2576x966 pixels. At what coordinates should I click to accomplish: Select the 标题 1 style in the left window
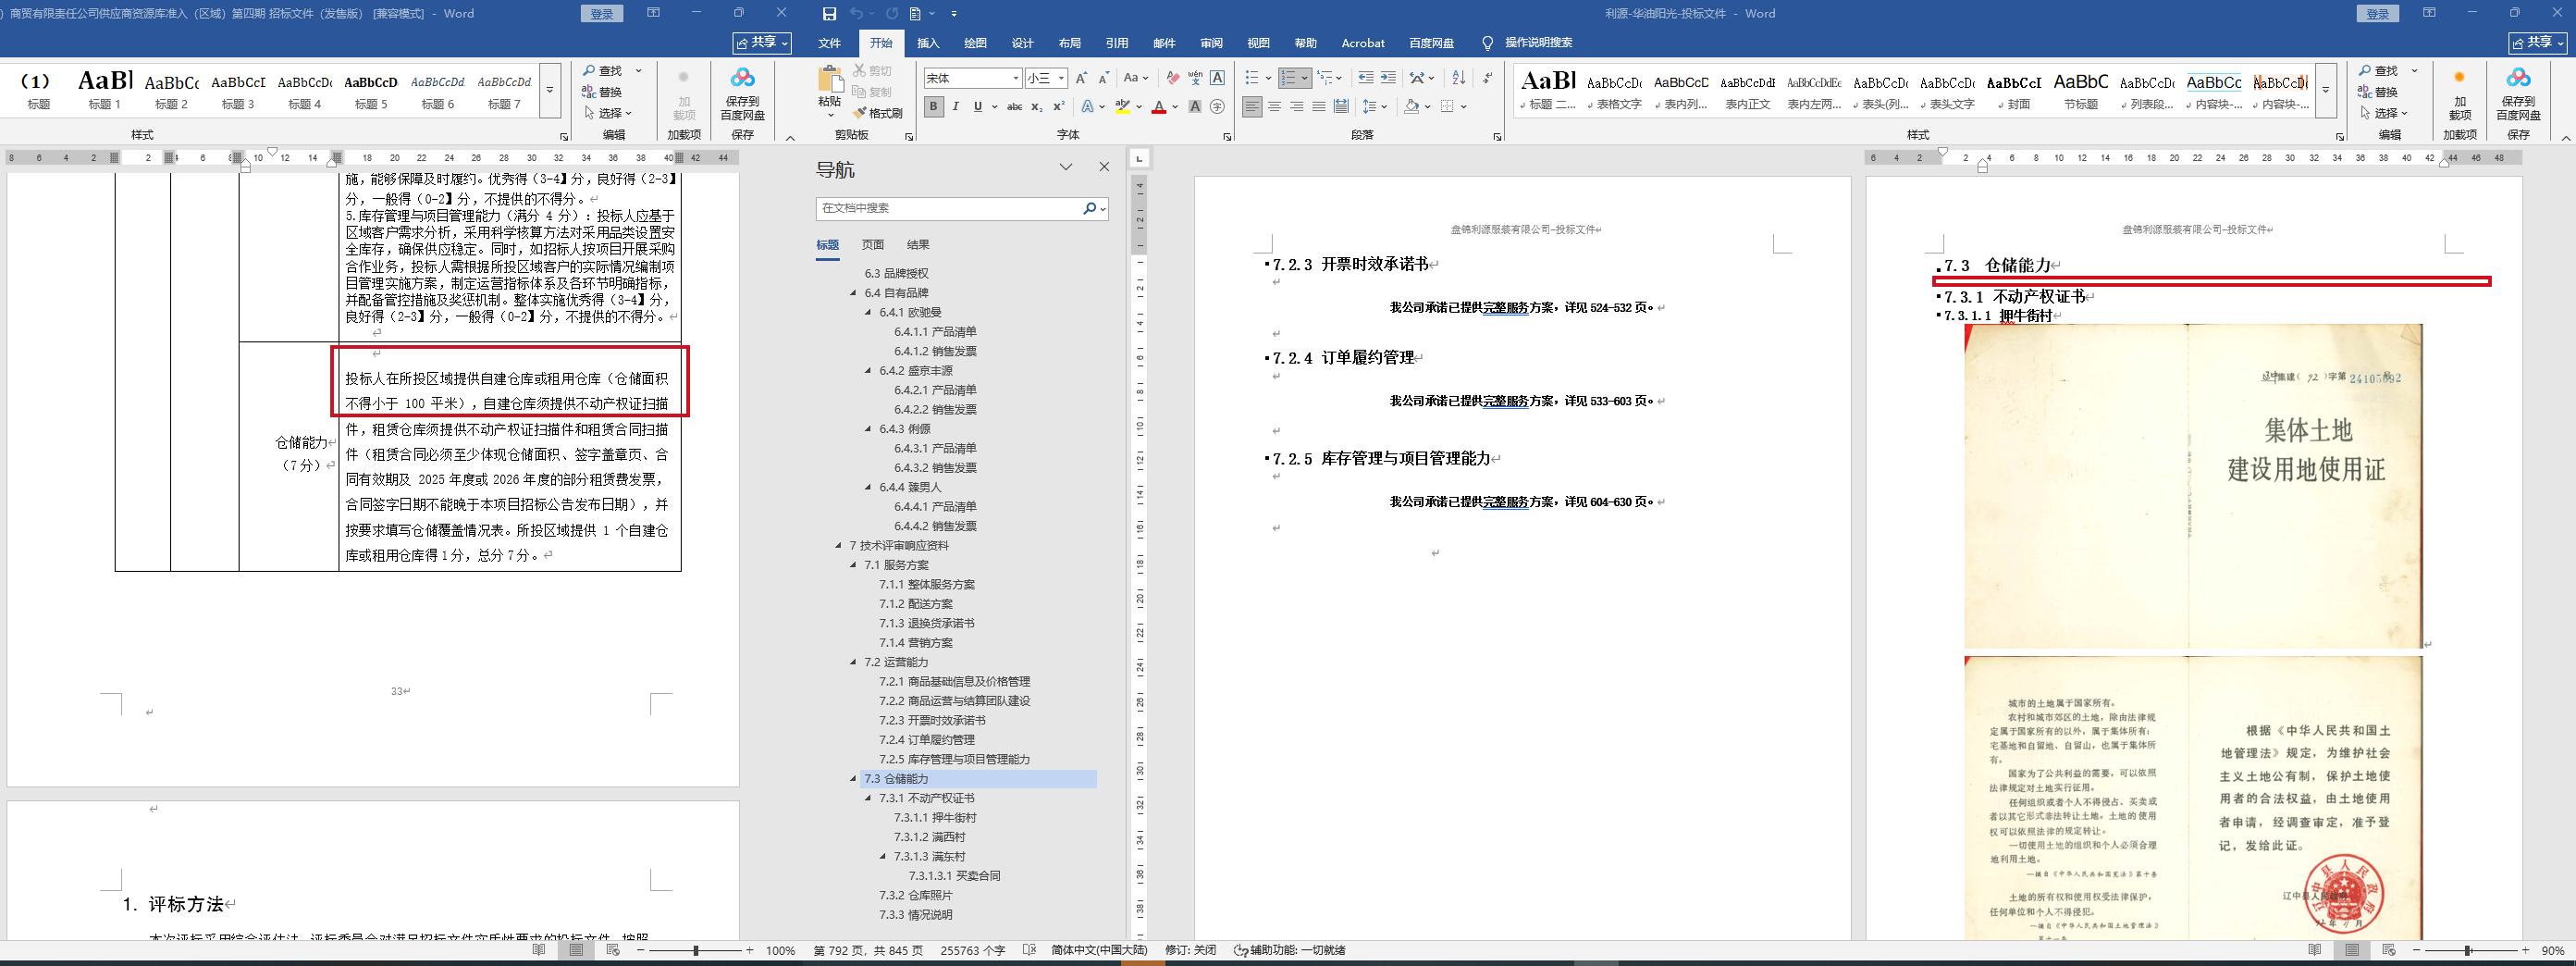pyautogui.click(x=104, y=90)
